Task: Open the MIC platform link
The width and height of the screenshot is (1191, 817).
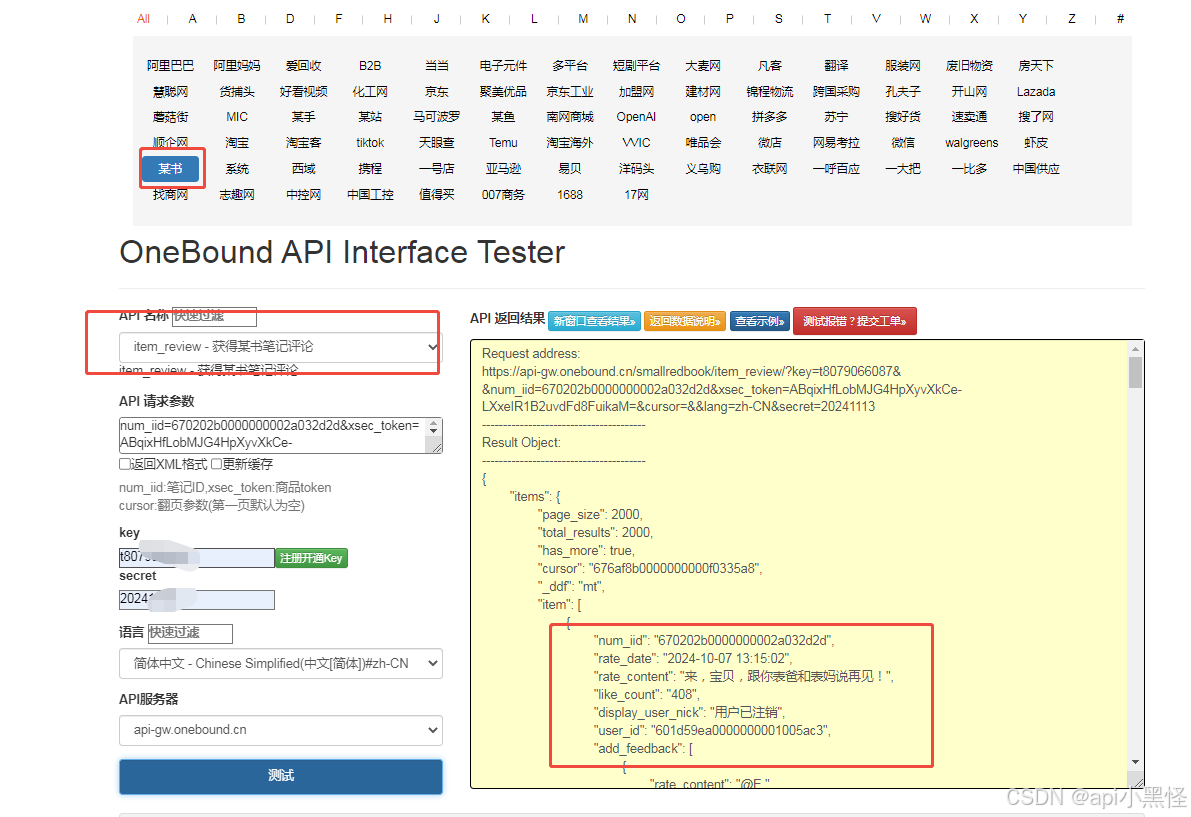Action: pos(237,117)
